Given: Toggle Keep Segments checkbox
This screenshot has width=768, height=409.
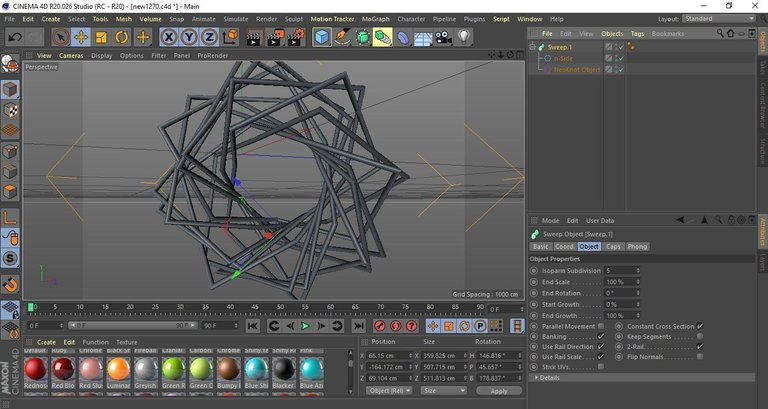Looking at the screenshot, I should click(700, 337).
